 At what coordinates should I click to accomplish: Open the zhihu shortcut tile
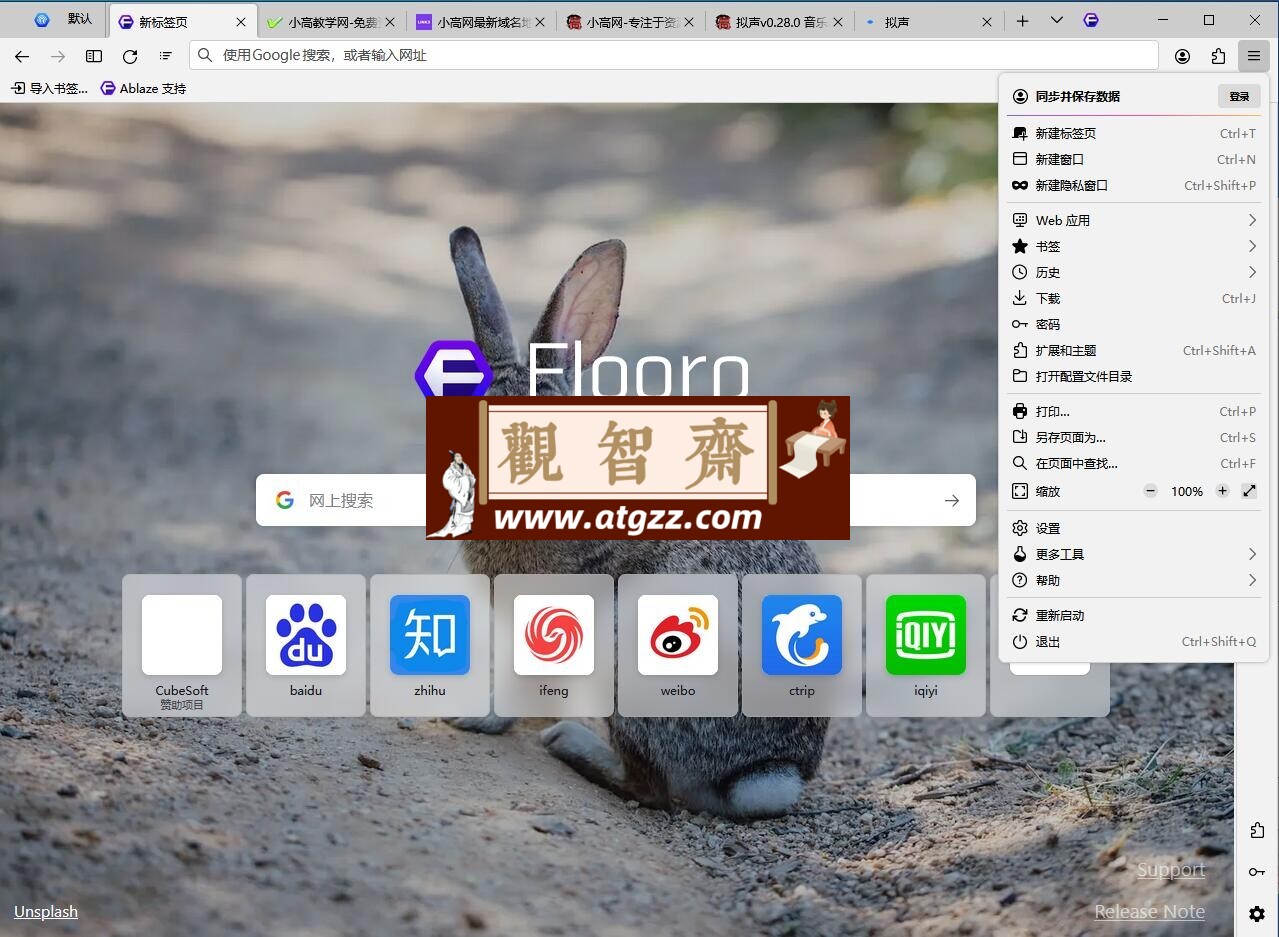pos(430,645)
